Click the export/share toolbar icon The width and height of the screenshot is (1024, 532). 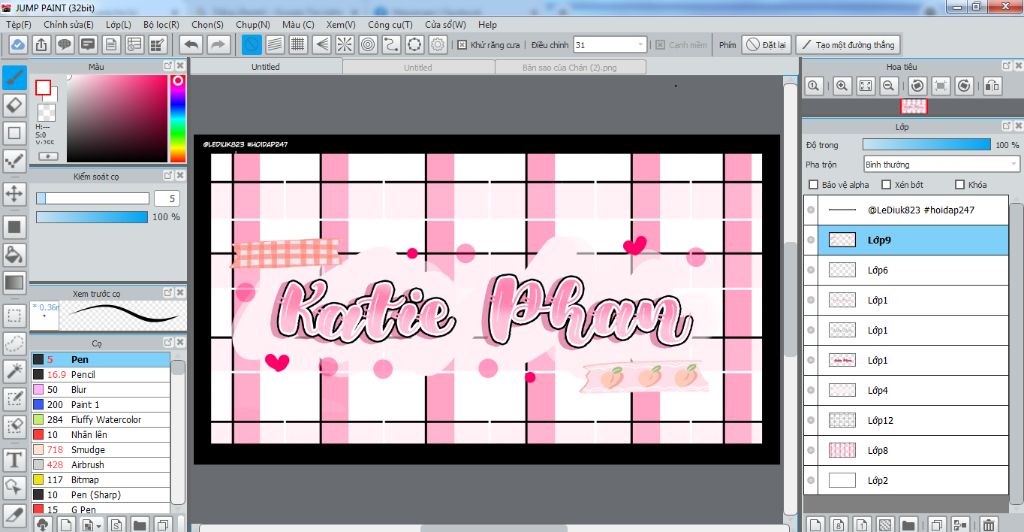41,44
